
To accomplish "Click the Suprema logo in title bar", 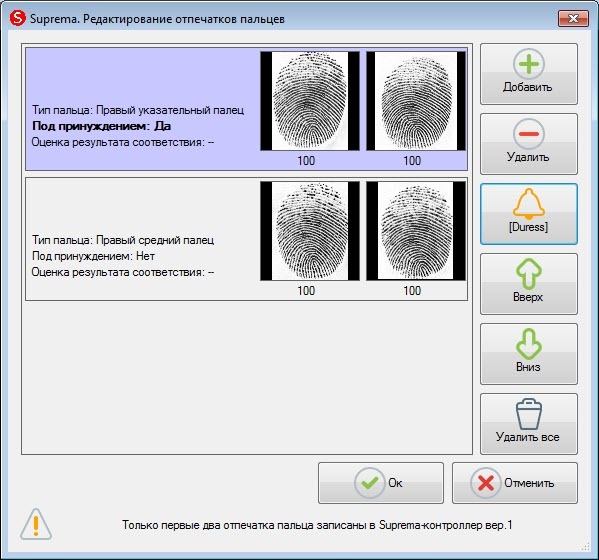I will click(x=18, y=18).
